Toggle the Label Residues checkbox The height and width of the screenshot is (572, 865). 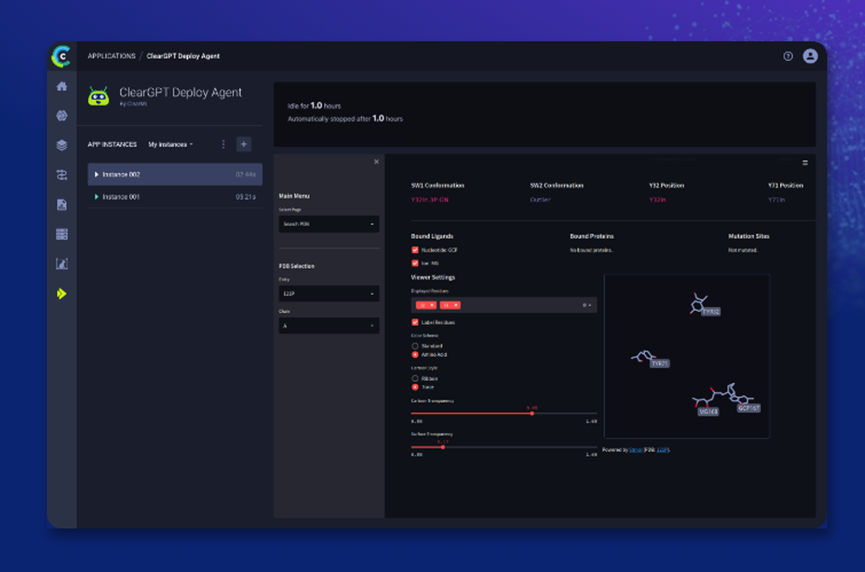(x=415, y=322)
